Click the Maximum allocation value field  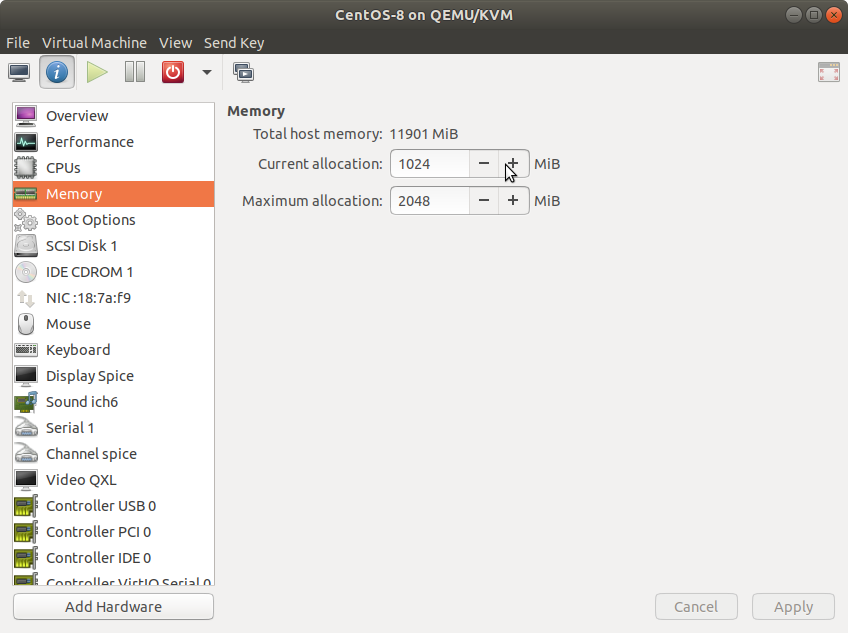[x=430, y=201]
